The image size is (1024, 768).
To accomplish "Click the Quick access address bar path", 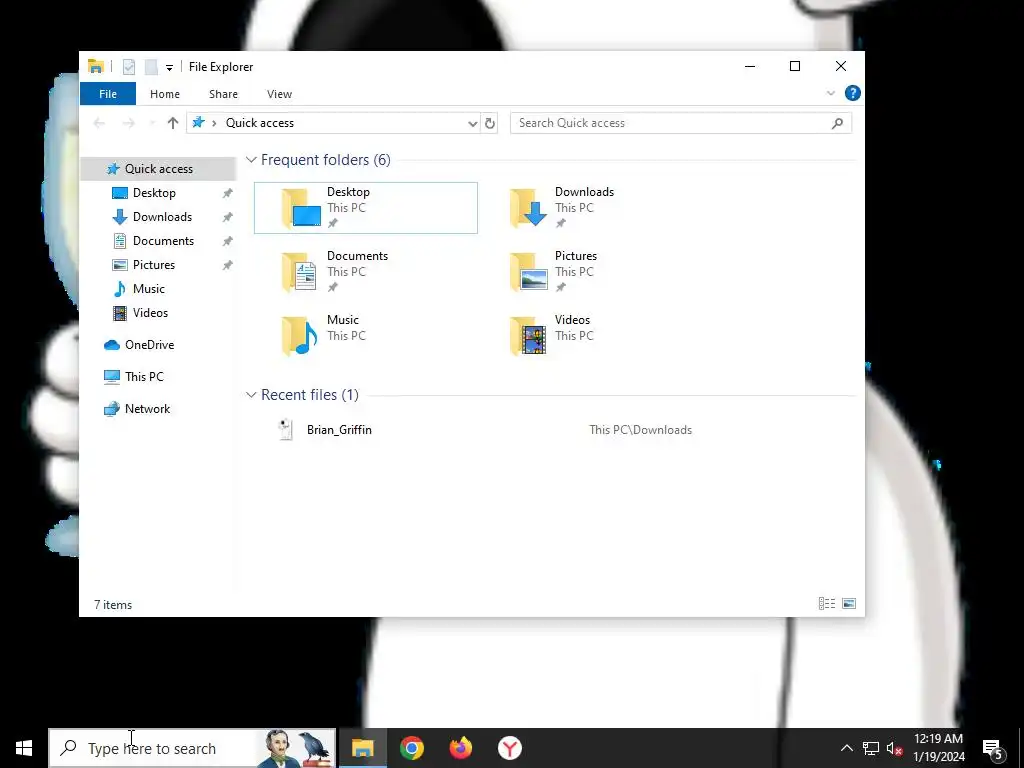I will [x=260, y=123].
